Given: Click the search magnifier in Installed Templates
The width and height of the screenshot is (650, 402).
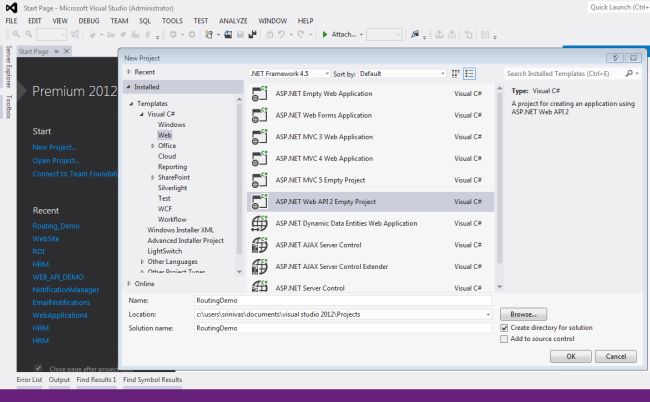Looking at the screenshot, I should click(629, 73).
